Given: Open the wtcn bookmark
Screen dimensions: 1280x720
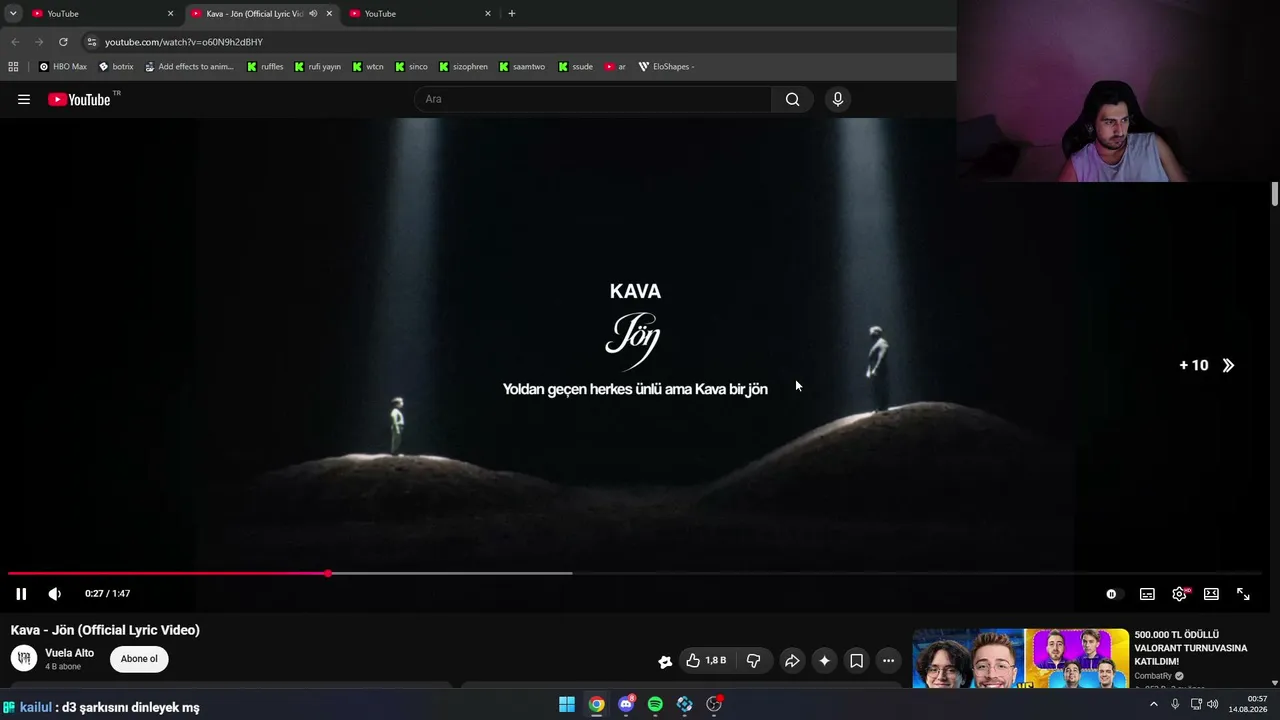Looking at the screenshot, I should coord(368,67).
